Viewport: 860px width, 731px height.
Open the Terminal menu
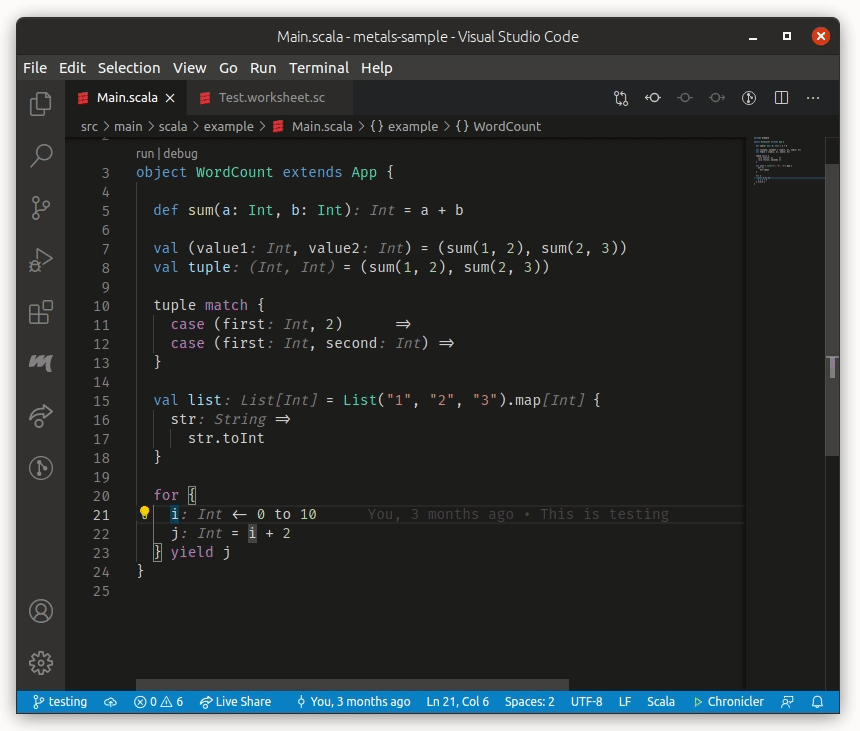(x=319, y=68)
